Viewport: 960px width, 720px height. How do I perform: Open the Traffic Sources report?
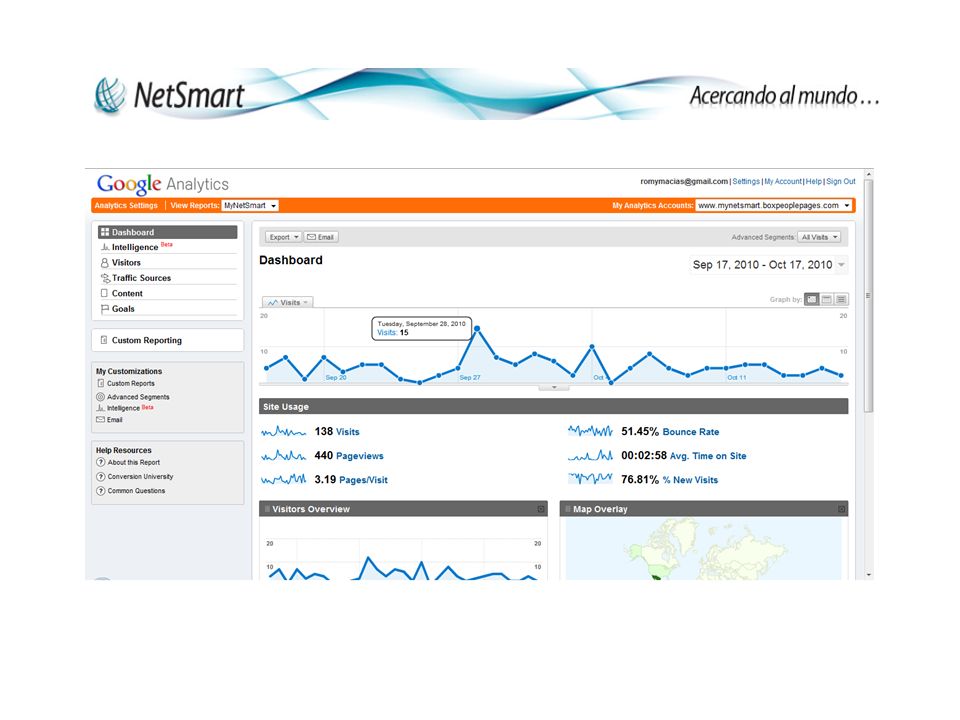(x=141, y=278)
